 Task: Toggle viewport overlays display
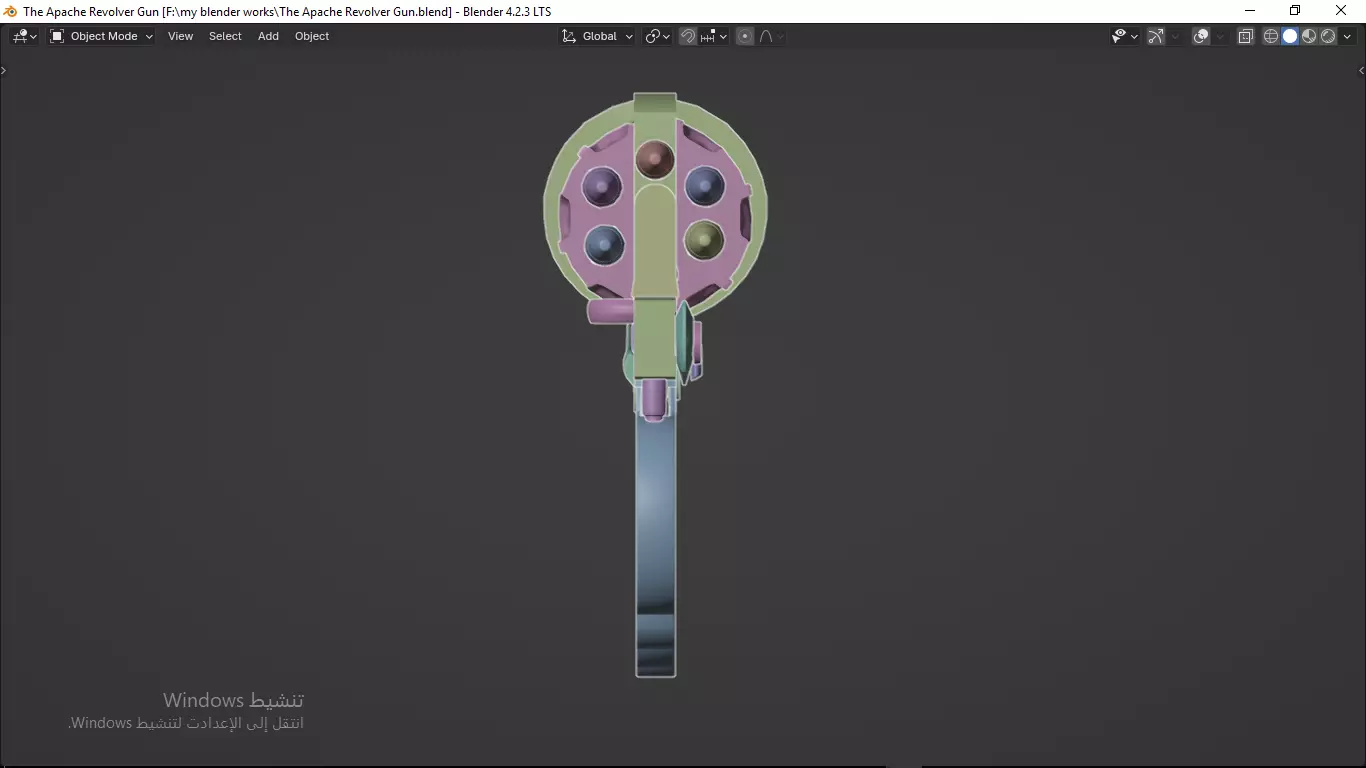coord(1201,36)
